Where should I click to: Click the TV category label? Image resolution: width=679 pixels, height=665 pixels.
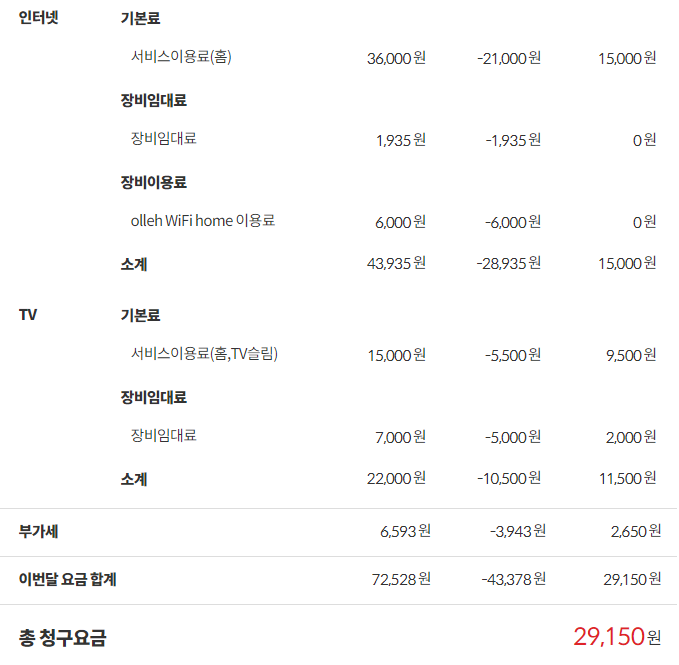pyautogui.click(x=28, y=315)
